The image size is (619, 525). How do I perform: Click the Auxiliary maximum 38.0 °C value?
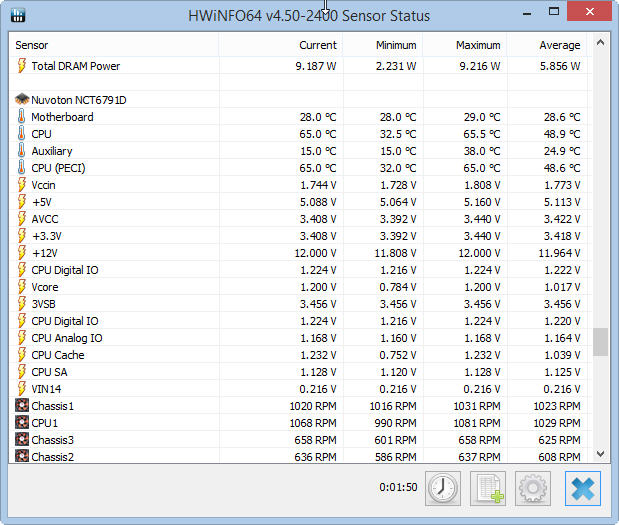pos(482,151)
